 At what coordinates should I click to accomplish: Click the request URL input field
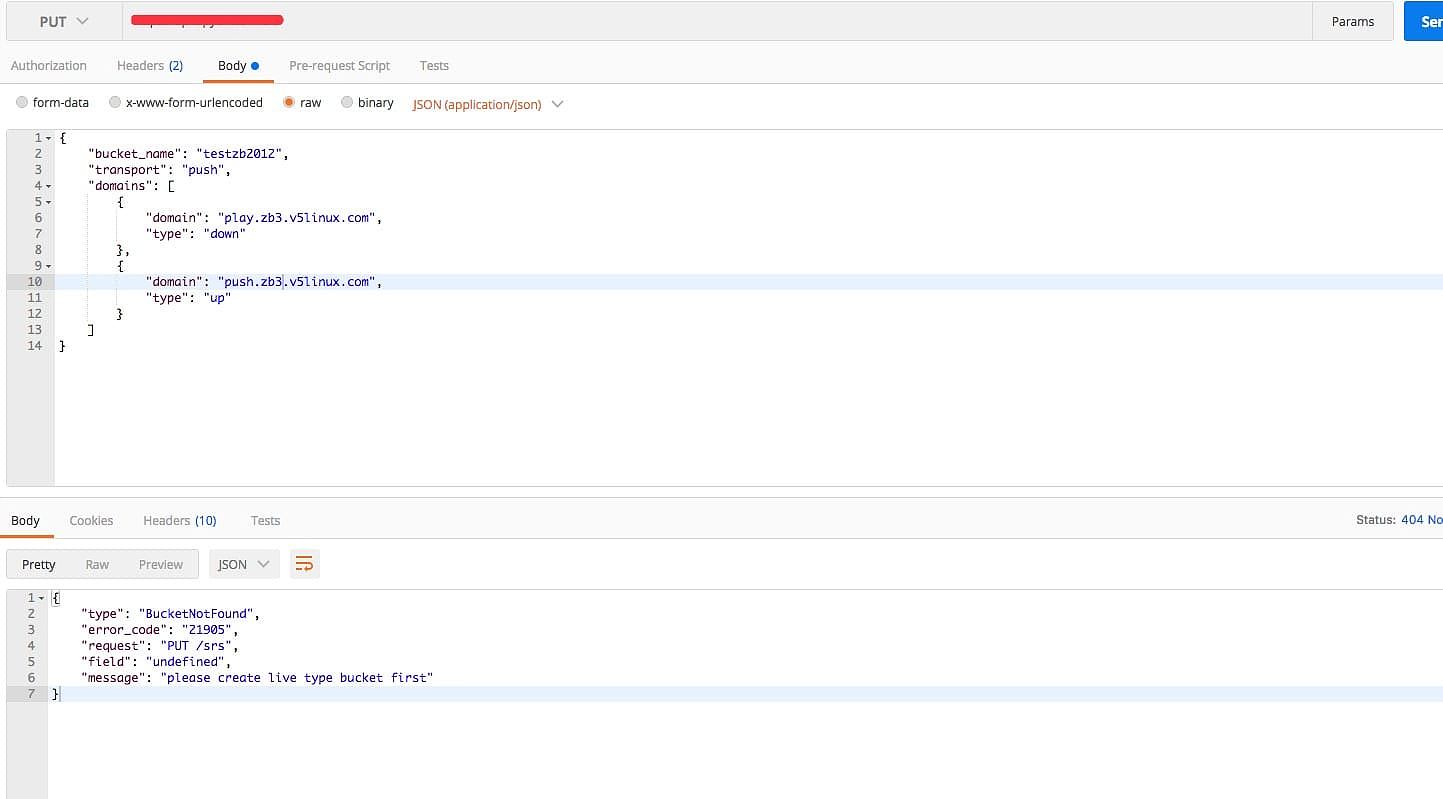[700, 21]
